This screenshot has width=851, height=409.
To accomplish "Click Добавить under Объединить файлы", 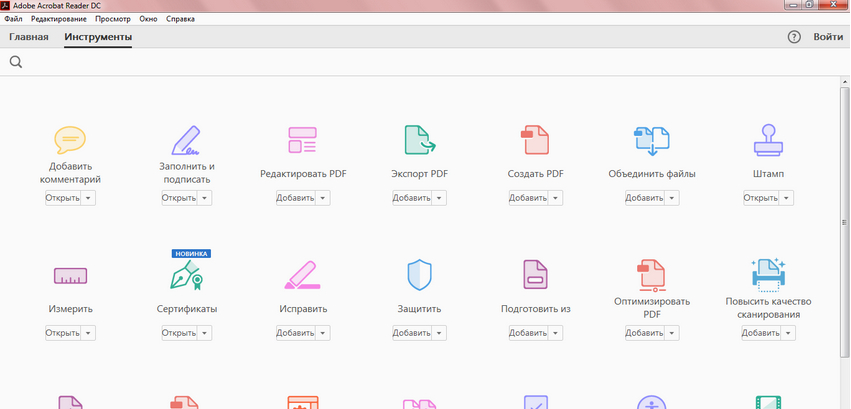I will tap(645, 198).
